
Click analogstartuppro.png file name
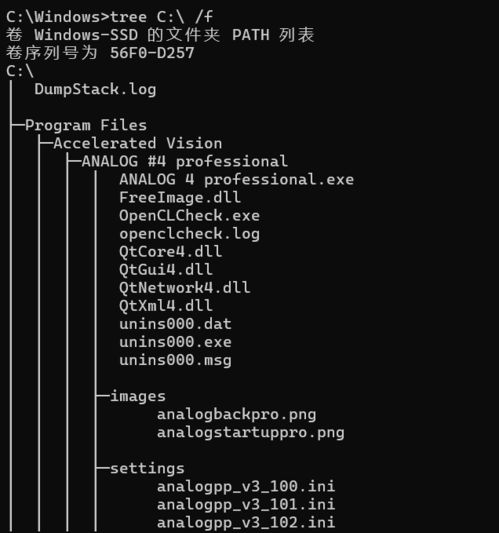251,433
